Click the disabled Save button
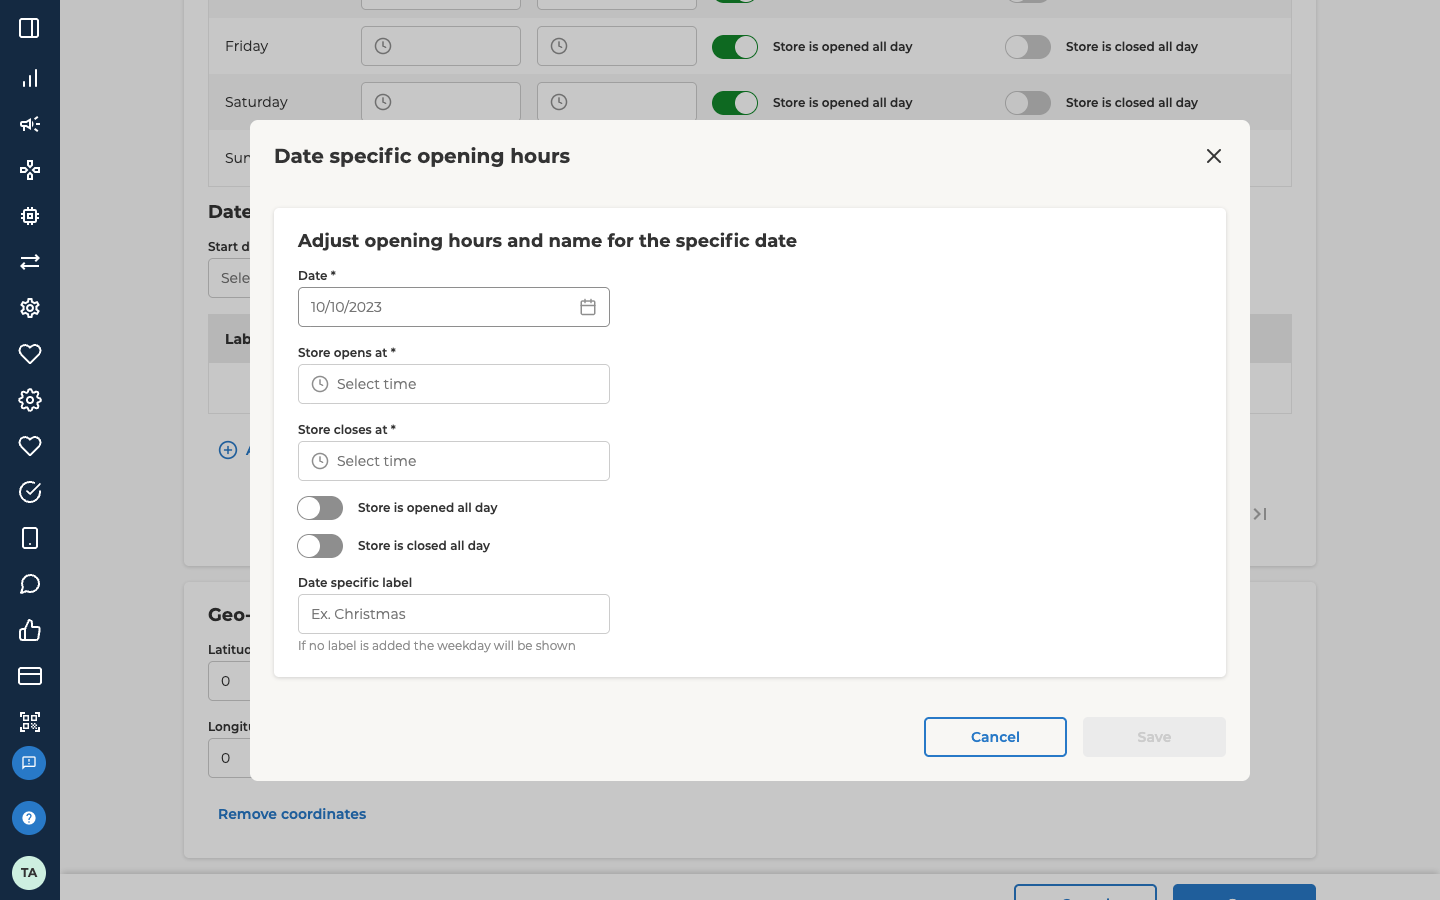Image resolution: width=1440 pixels, height=900 pixels. [x=1154, y=737]
